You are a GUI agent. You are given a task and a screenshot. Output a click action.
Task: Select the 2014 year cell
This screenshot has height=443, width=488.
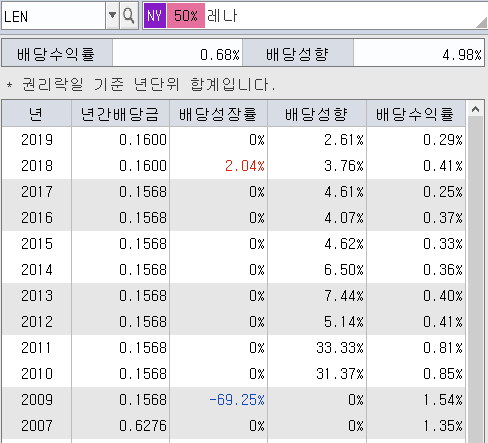click(37, 270)
